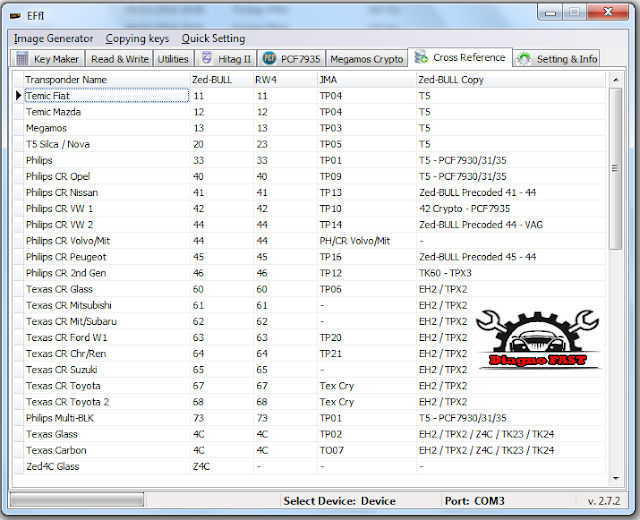
Task: Click the shield icon on the Hitag II tab
Action: click(x=207, y=58)
